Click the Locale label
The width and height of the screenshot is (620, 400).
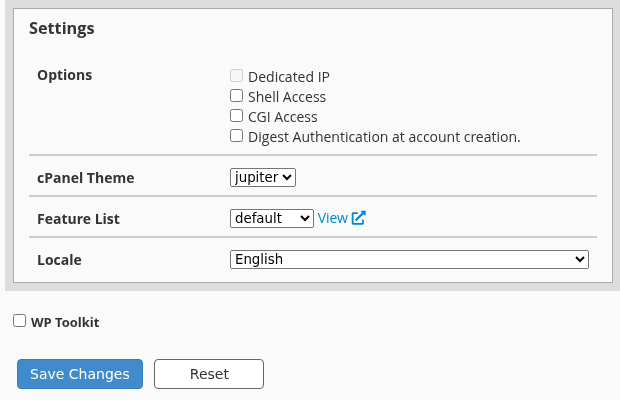point(59,260)
